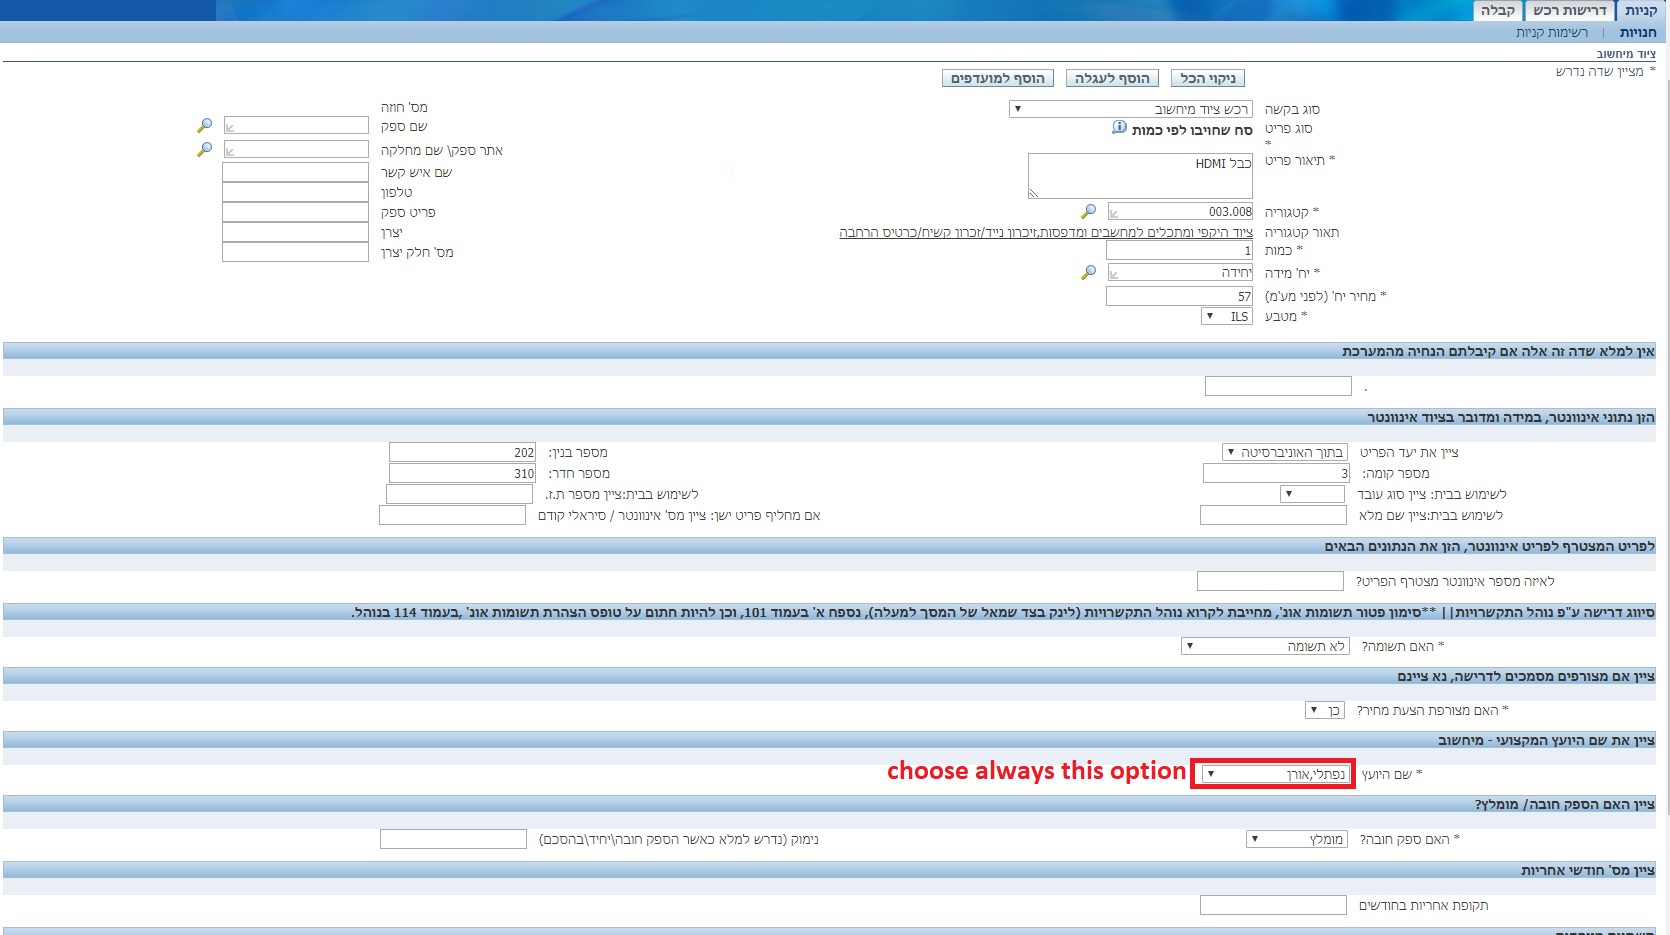This screenshot has height=935, width=1670.
Task: Open the supplier site (אתר ספק) lookup magnifier
Action: coord(204,149)
